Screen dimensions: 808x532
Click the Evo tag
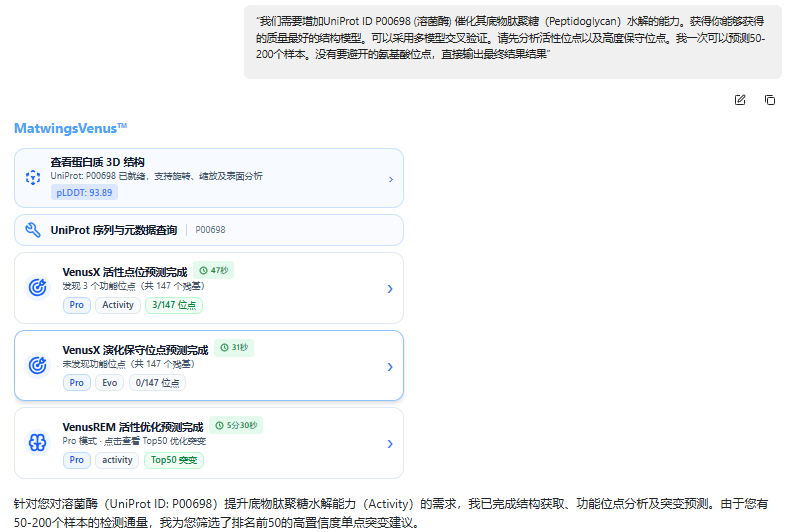click(109, 383)
